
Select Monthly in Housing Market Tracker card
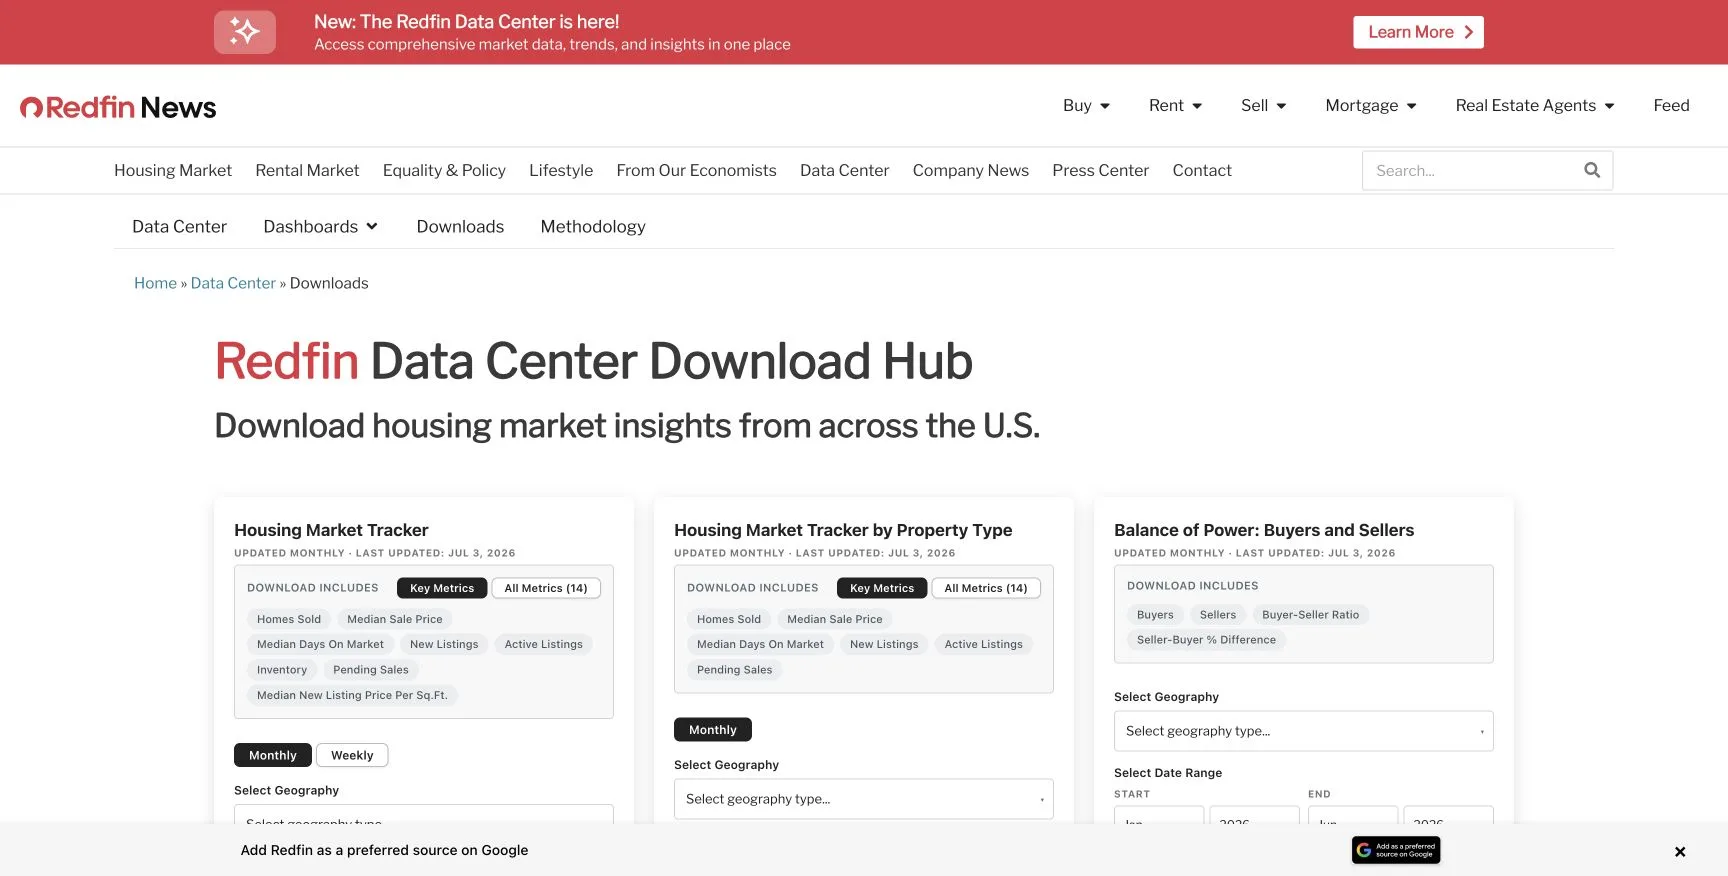273,755
